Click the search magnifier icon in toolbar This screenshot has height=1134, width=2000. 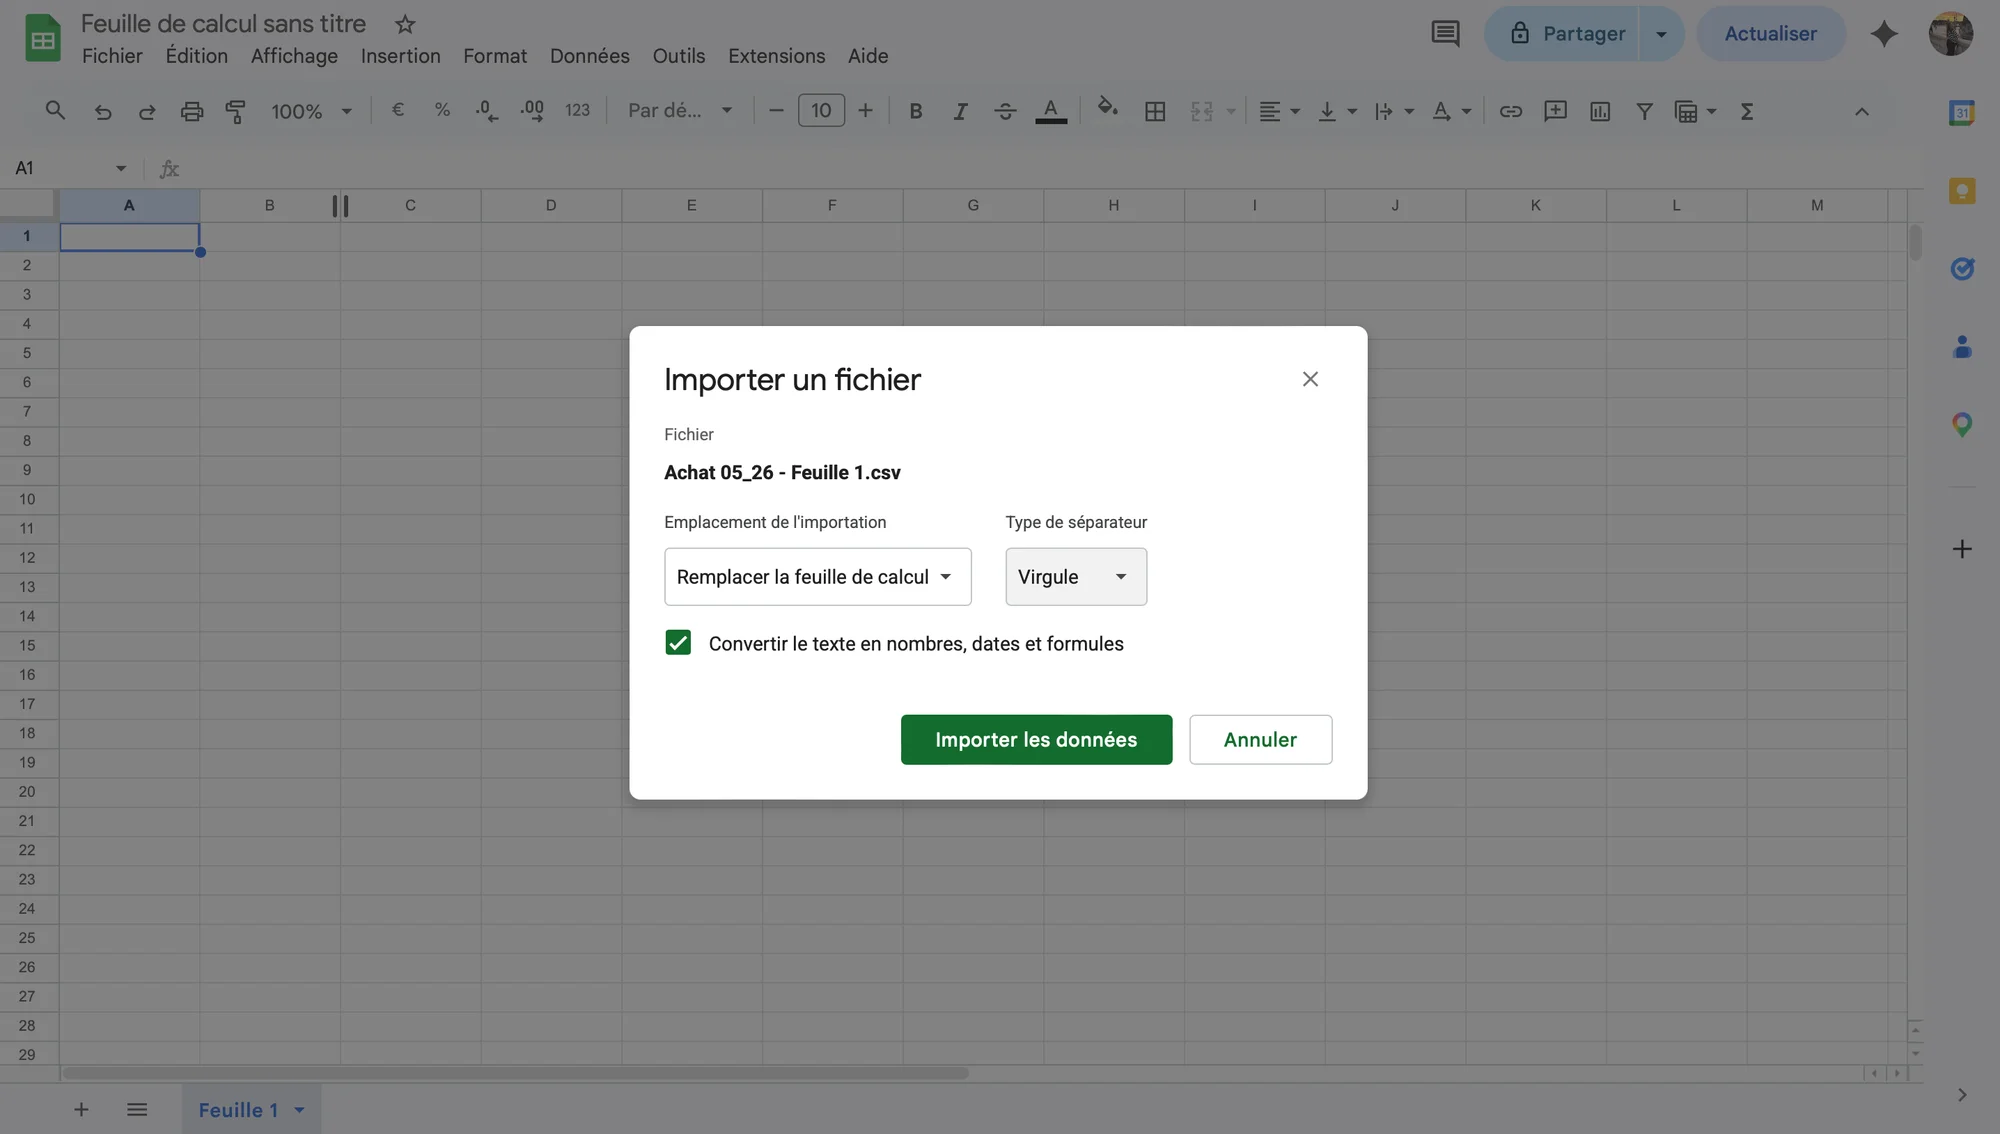(55, 111)
